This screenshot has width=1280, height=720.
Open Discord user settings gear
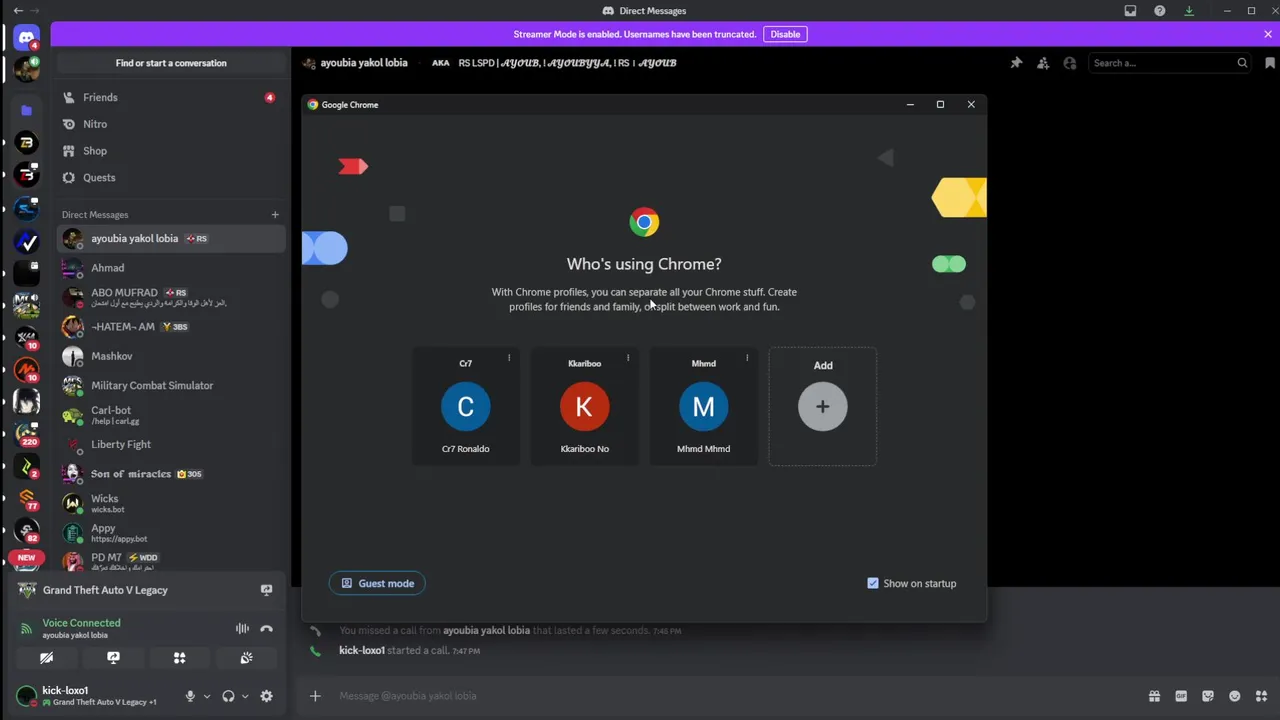coord(266,696)
